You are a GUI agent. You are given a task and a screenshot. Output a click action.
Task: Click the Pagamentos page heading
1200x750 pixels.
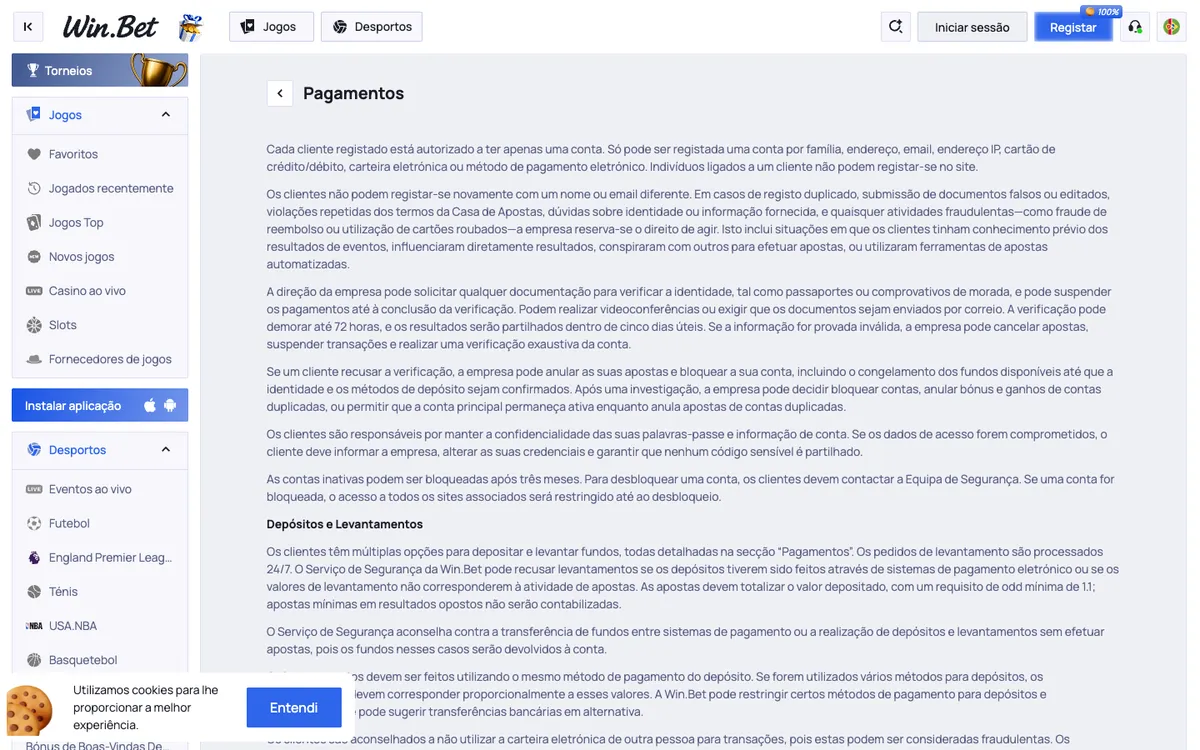[x=353, y=93]
